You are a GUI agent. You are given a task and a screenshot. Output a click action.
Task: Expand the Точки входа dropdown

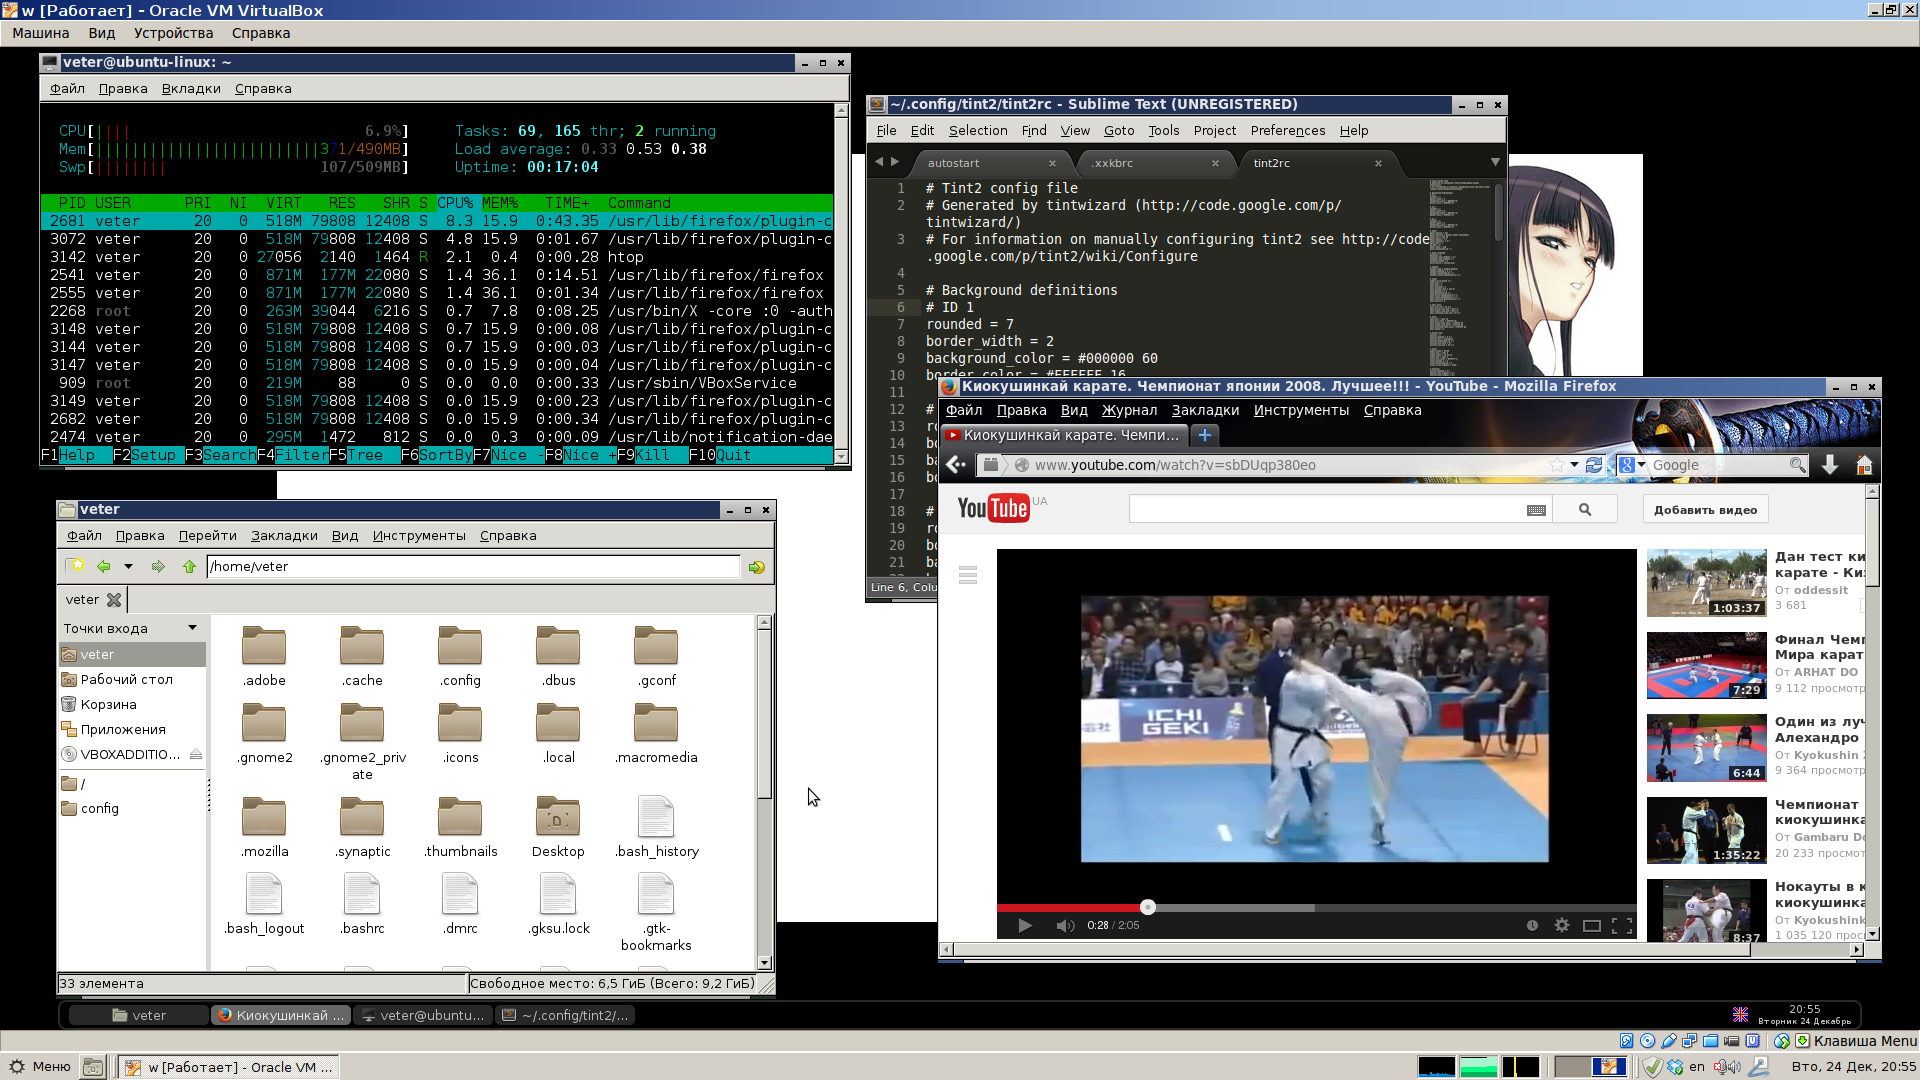click(x=192, y=628)
